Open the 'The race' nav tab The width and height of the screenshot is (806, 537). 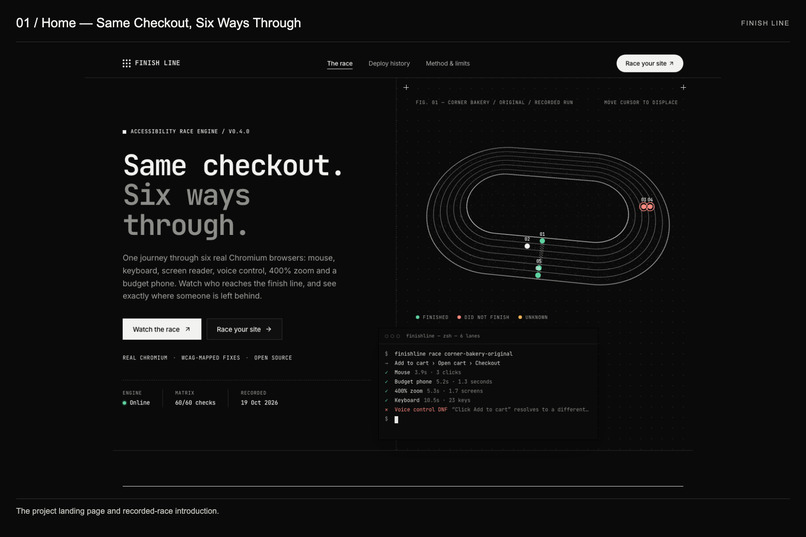[x=340, y=64]
